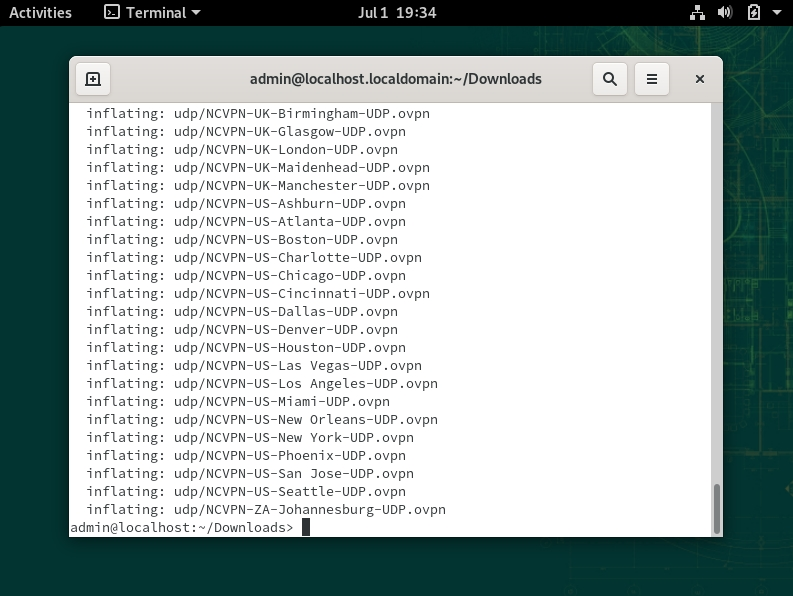
Task: Click the NCVPN-UK-Glasgow-UDP.ovpn line
Action: pos(246,132)
